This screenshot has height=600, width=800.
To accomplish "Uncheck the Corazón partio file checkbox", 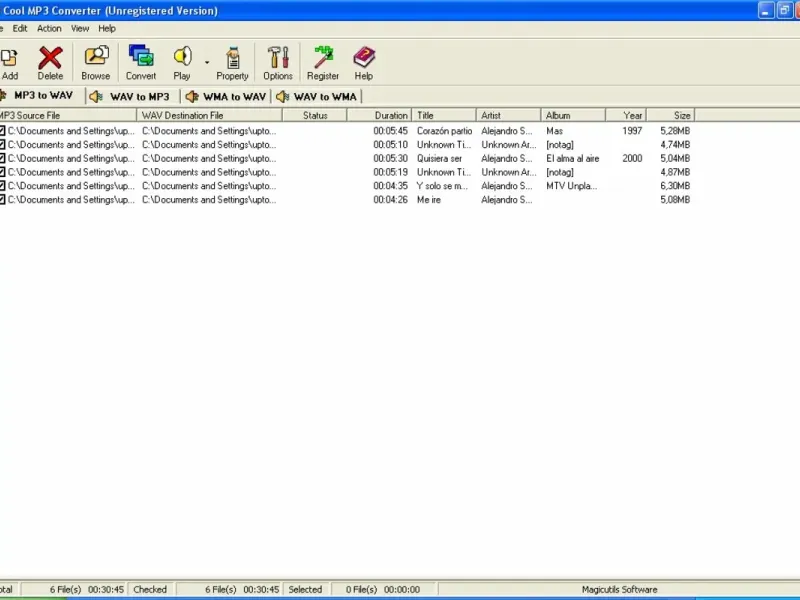I will [3, 131].
